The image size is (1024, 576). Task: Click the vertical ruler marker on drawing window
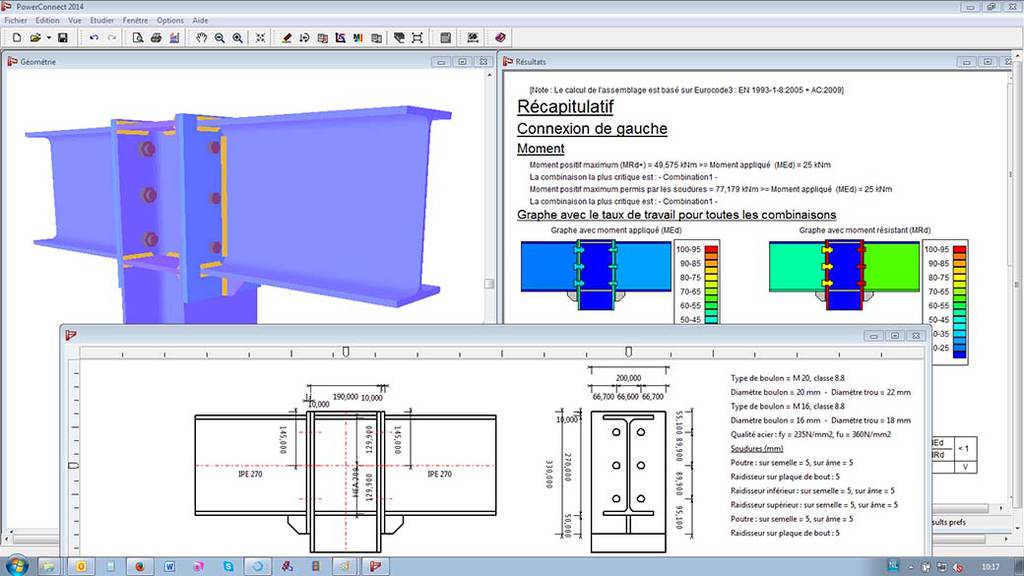tap(73, 465)
